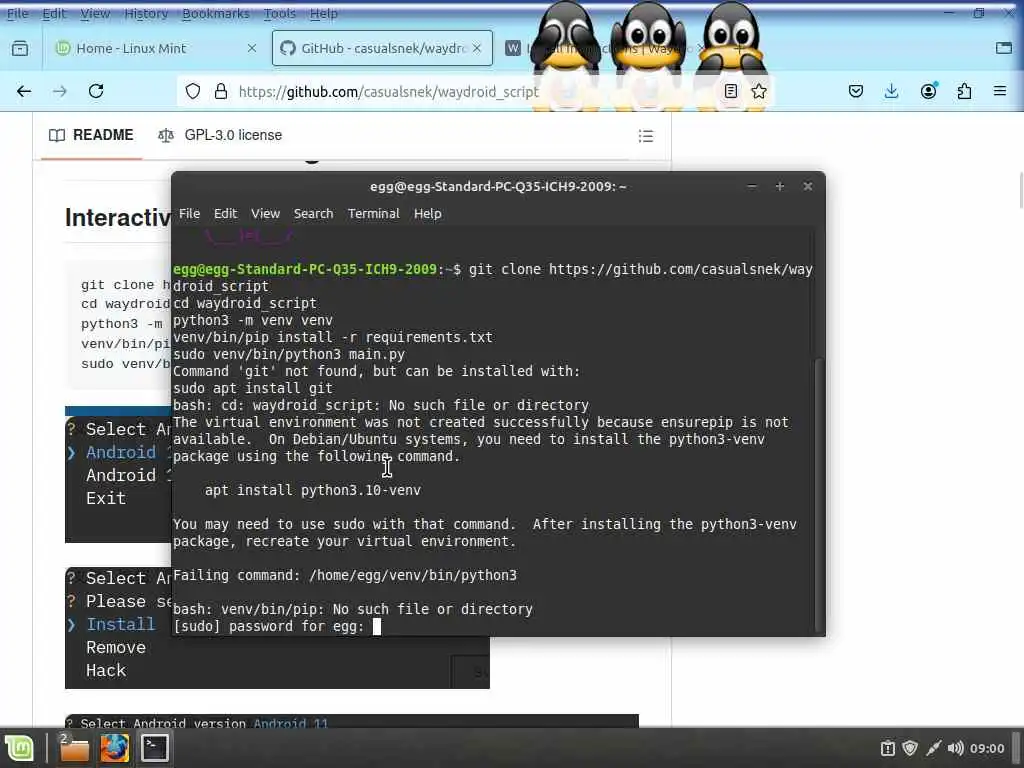Open the terminal Help menu
The width and height of the screenshot is (1024, 768).
(428, 214)
